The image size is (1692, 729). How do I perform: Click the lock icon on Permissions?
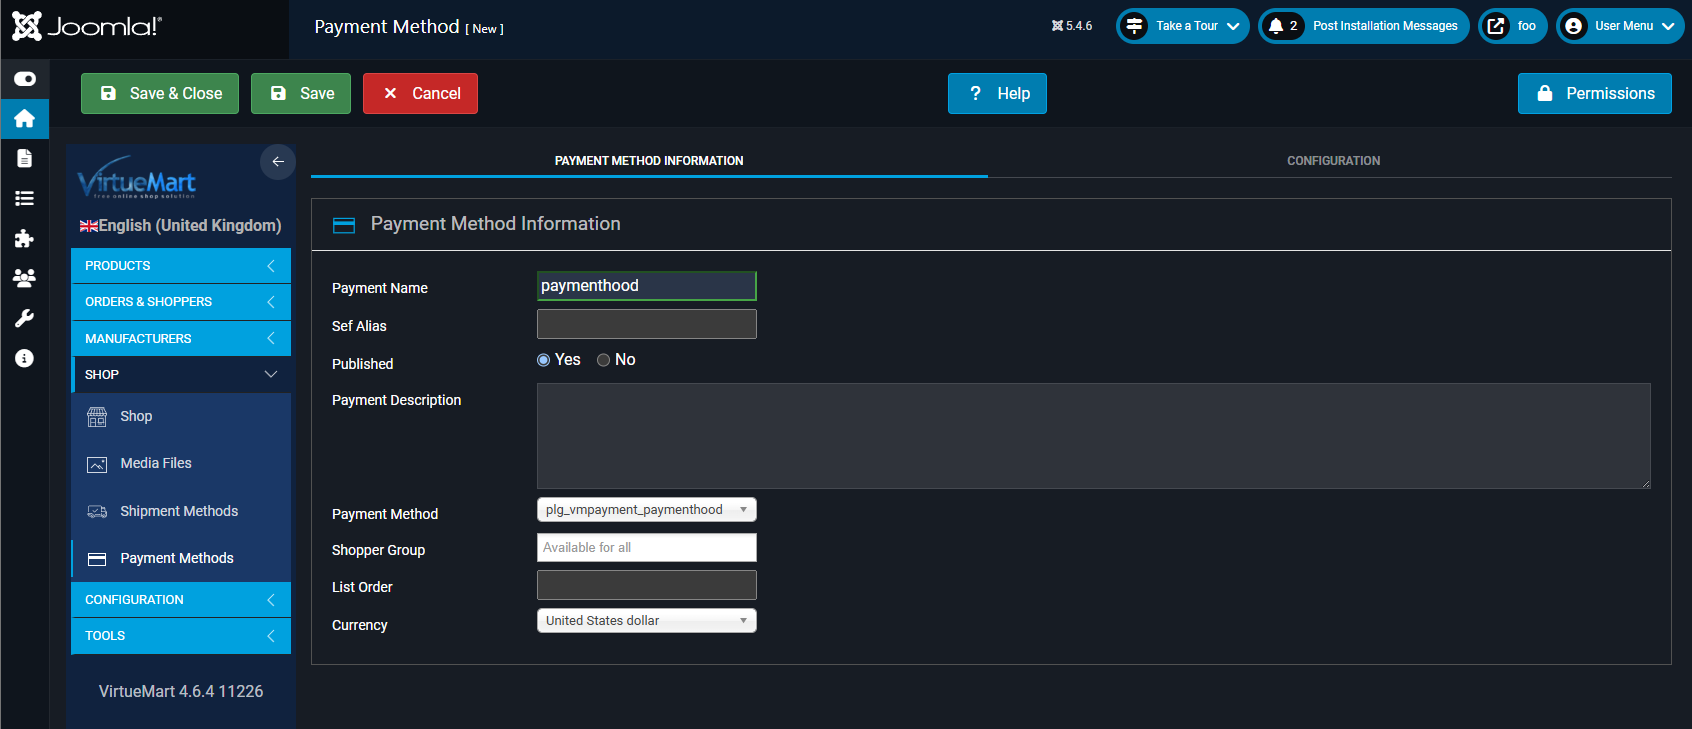click(x=1545, y=93)
